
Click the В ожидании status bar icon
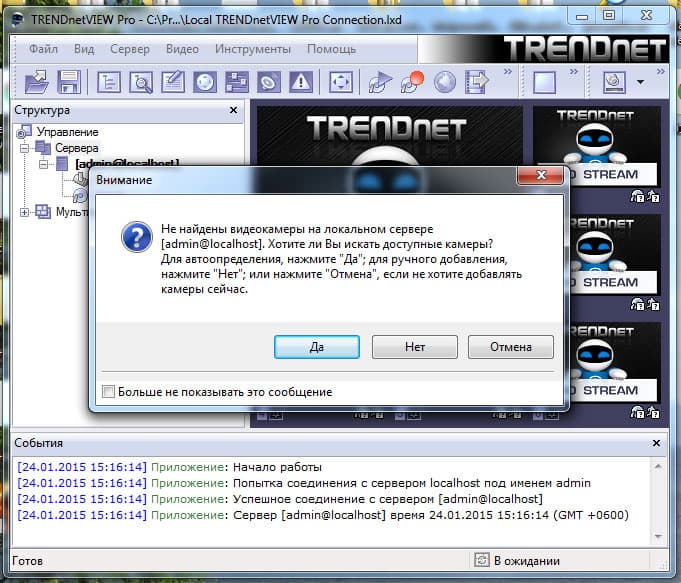tap(481, 560)
